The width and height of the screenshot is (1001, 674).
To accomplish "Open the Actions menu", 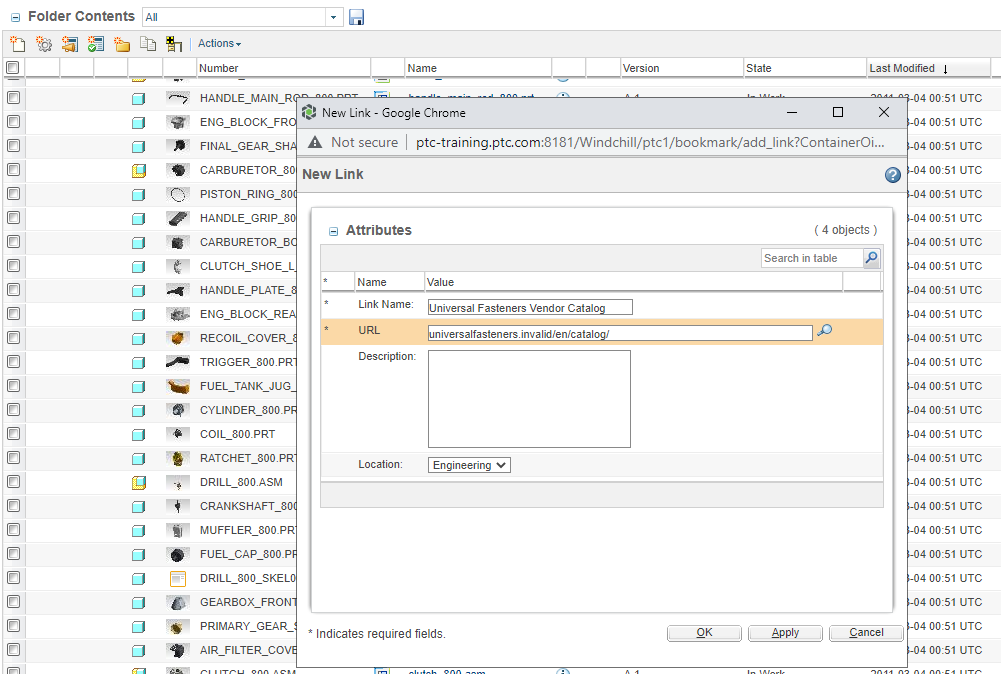I will pos(219,43).
